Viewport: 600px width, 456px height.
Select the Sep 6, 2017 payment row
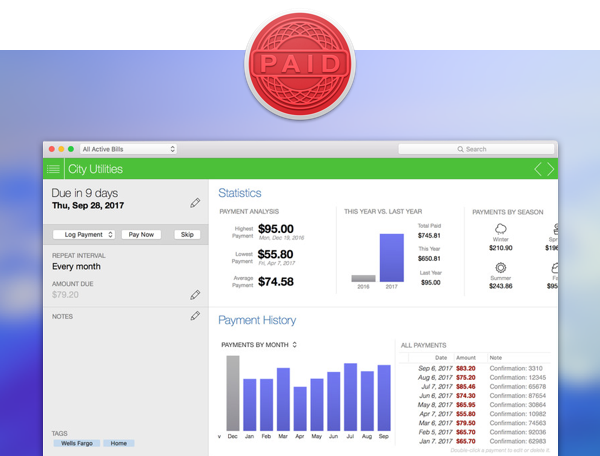coord(474,368)
